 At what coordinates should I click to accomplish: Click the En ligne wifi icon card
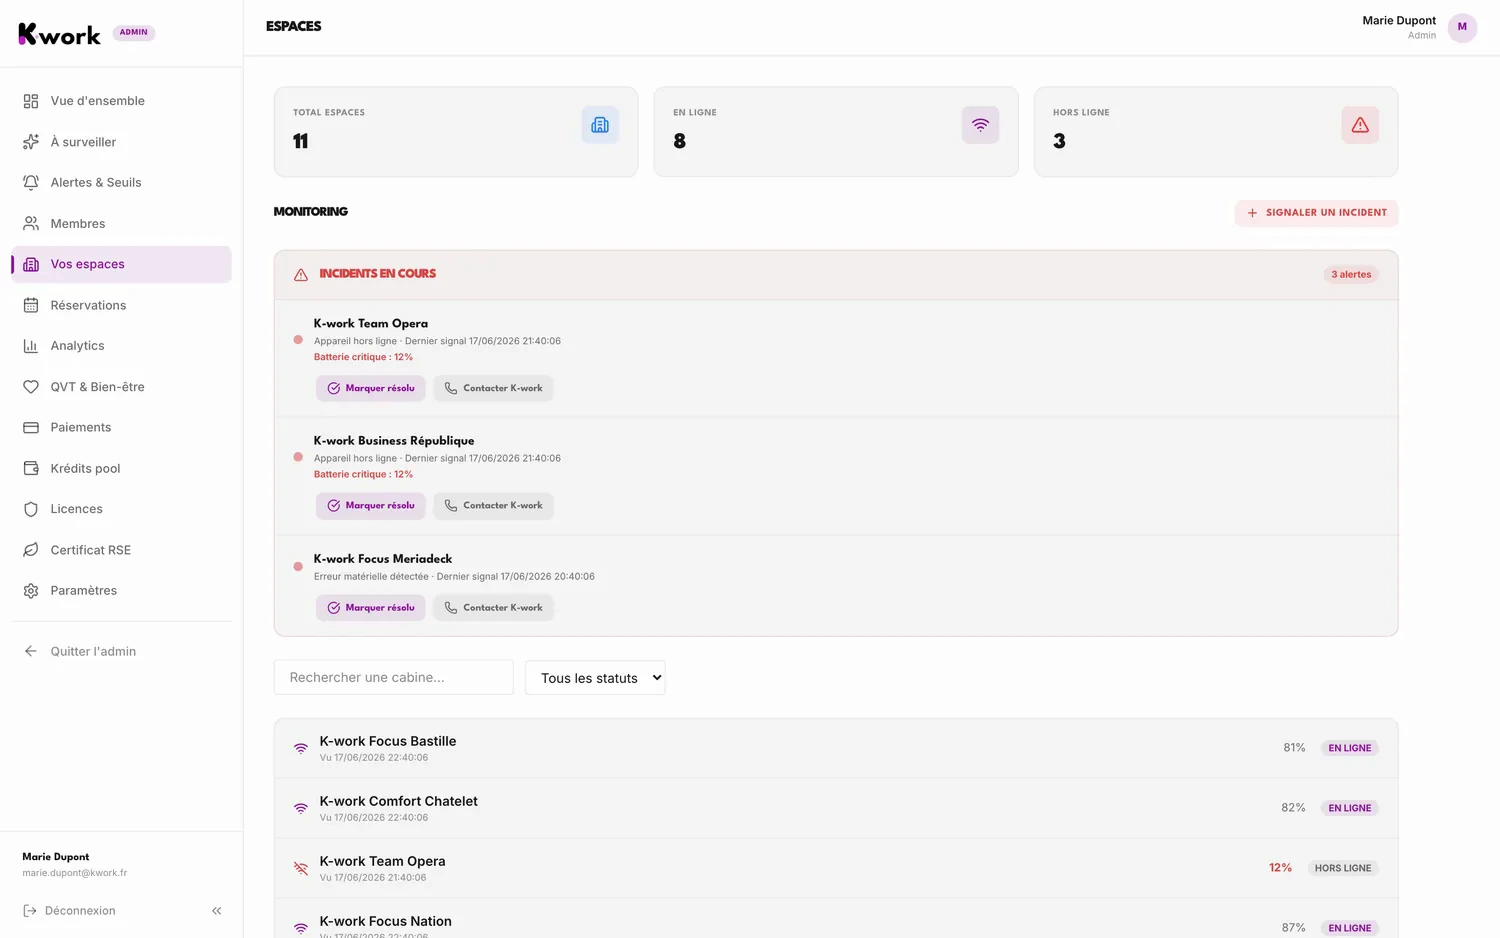980,125
